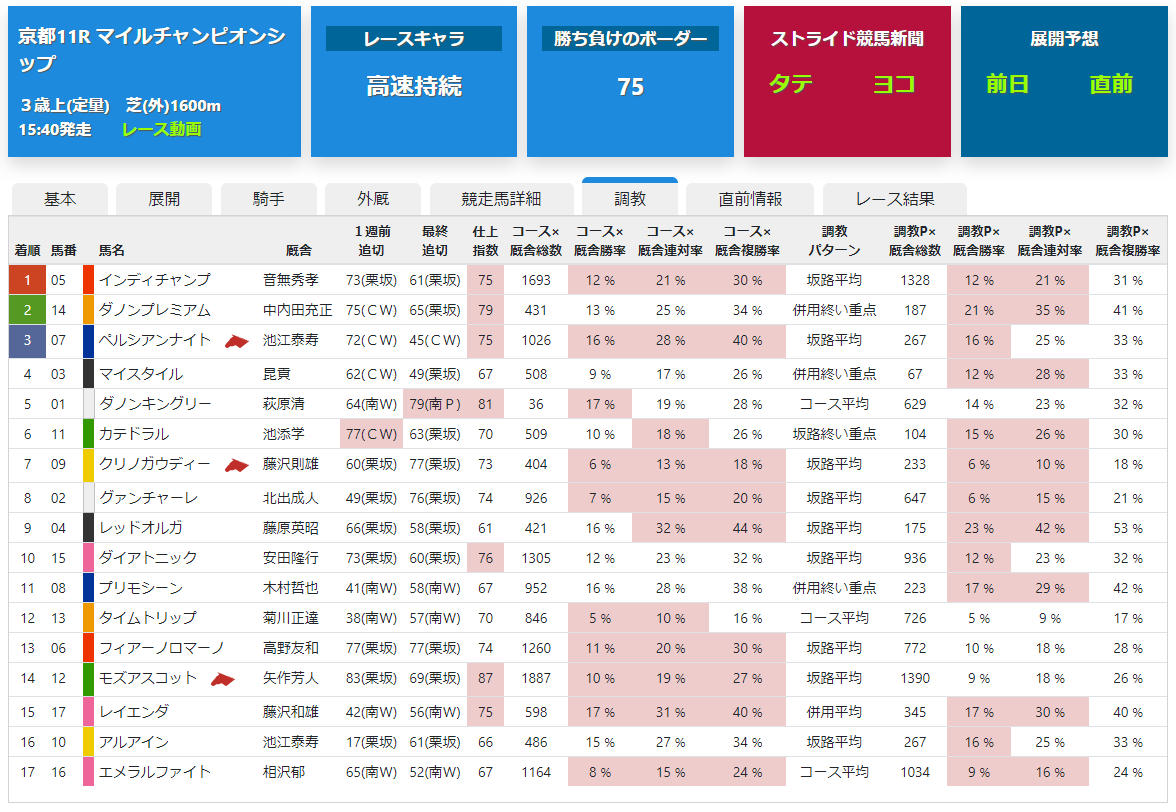This screenshot has height=812, width=1176.
Task: Click the 坂路終い重点 pattern for カテドラル
Action: pyautogui.click(x=834, y=433)
